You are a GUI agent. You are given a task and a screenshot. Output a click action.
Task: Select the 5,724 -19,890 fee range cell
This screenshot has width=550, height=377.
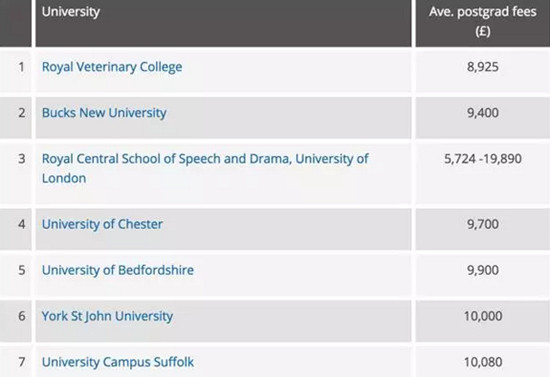pos(483,173)
